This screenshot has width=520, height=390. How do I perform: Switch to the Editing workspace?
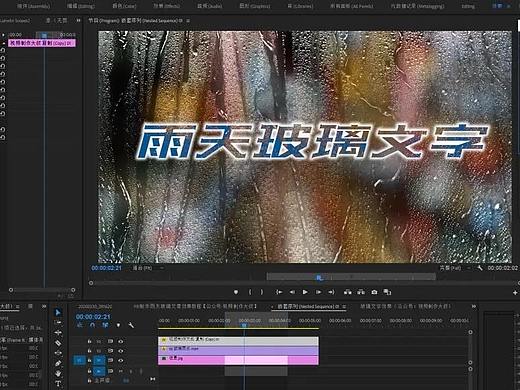click(x=81, y=6)
